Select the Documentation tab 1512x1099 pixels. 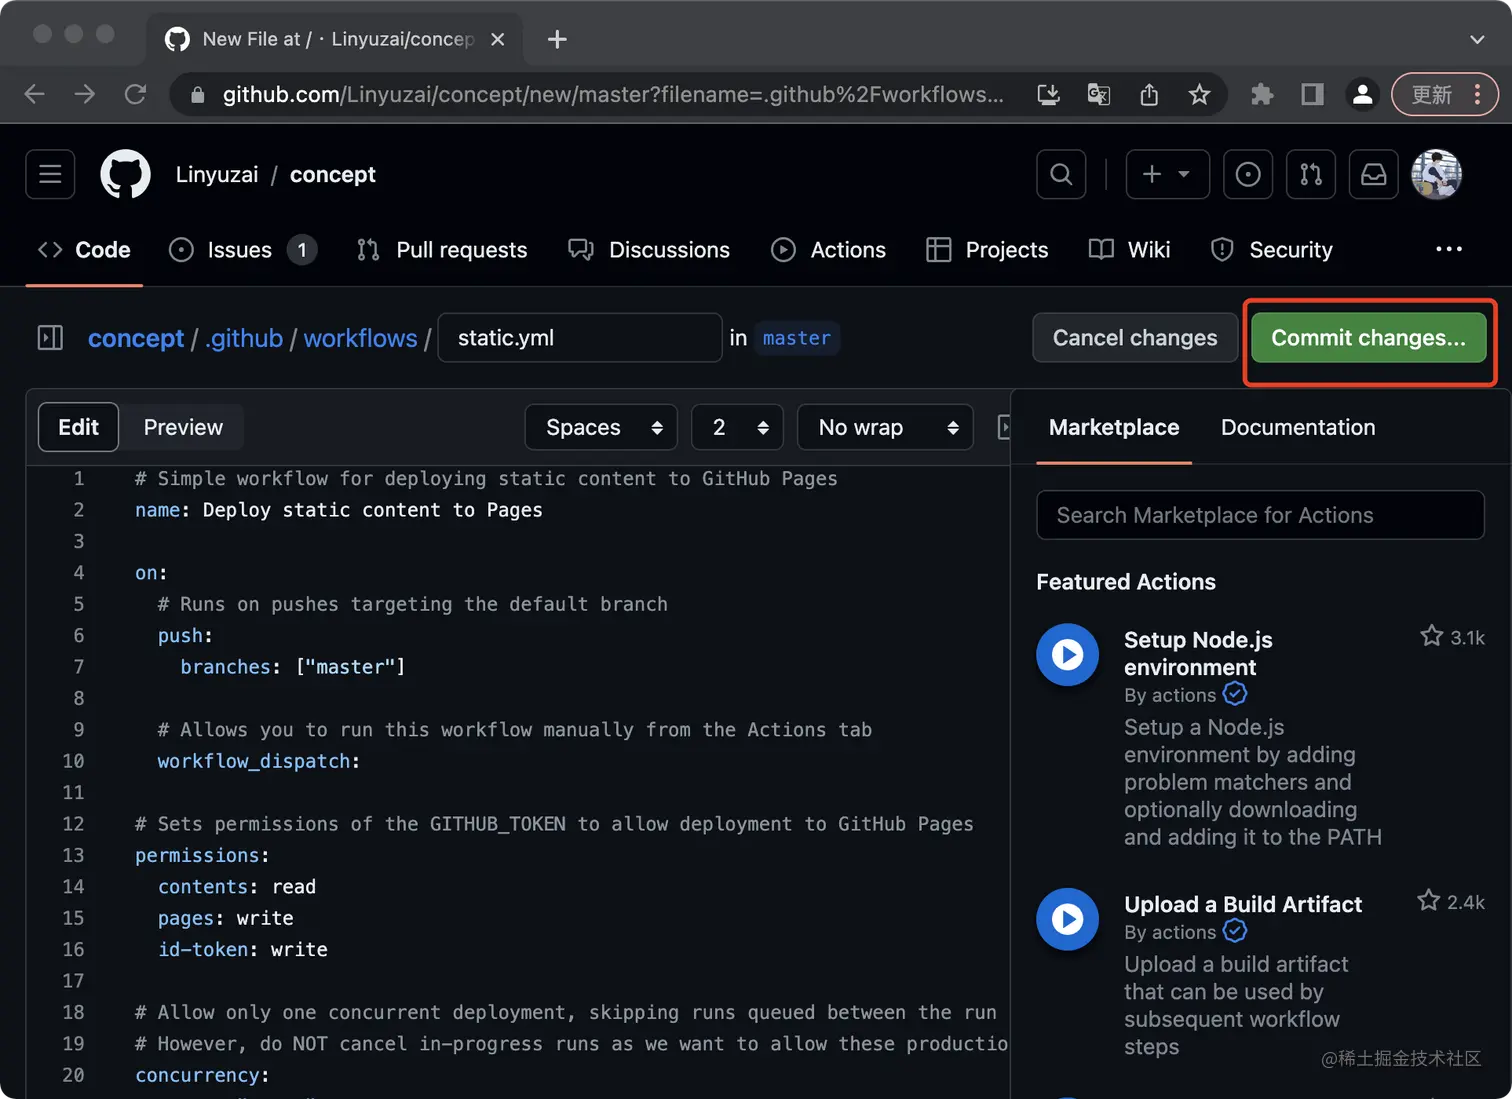1298,427
